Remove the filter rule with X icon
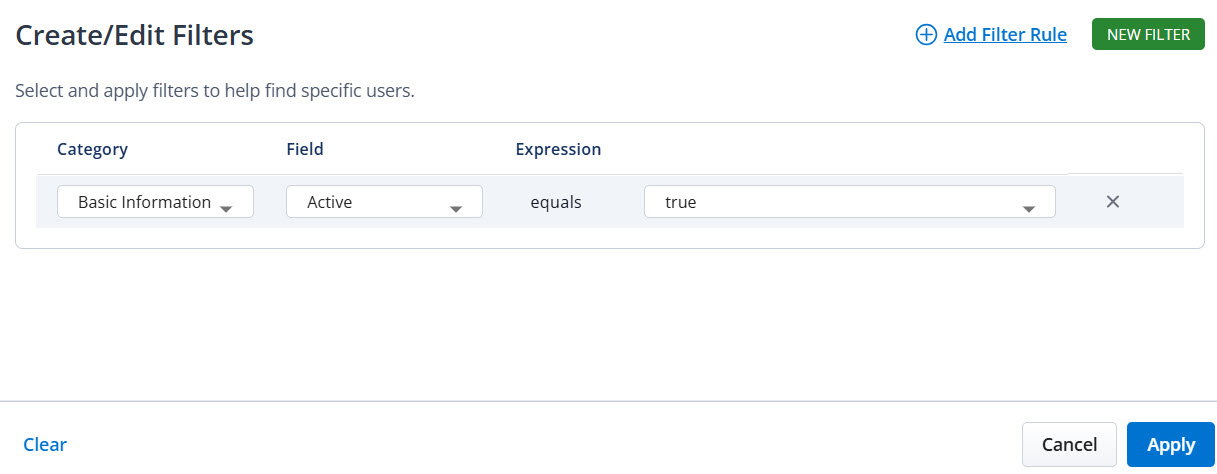 click(x=1112, y=202)
